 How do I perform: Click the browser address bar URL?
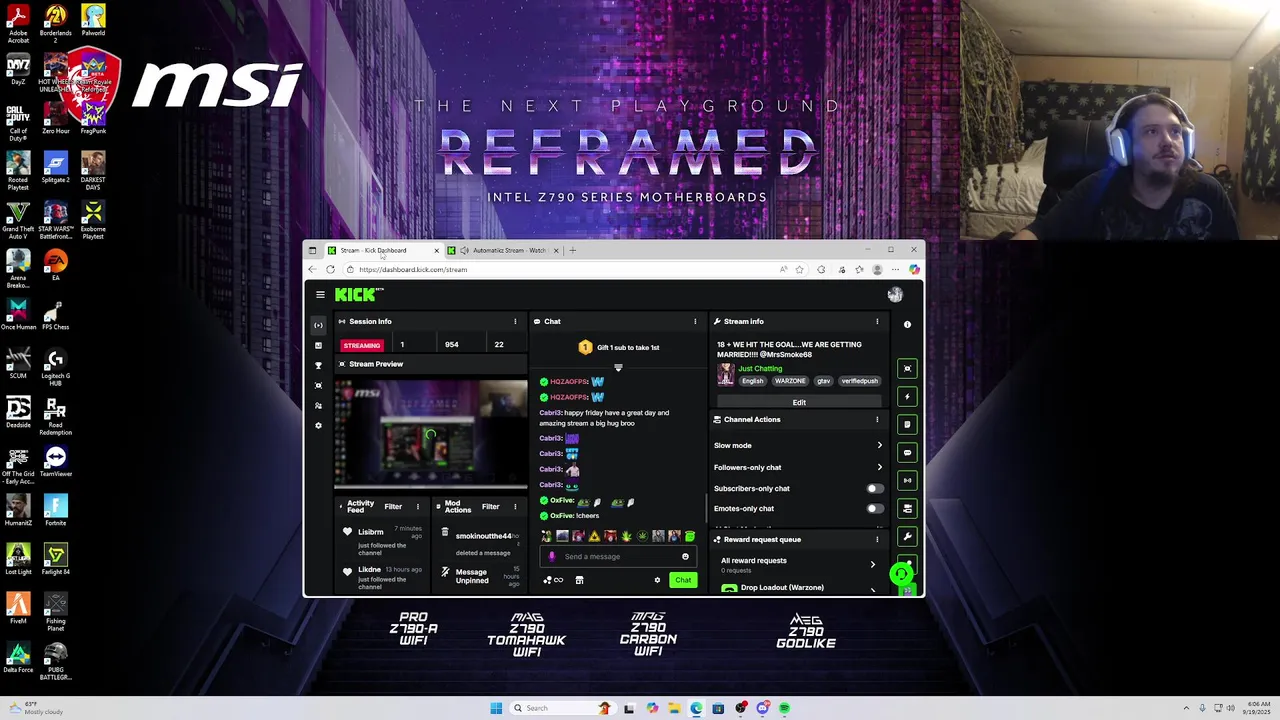413,269
